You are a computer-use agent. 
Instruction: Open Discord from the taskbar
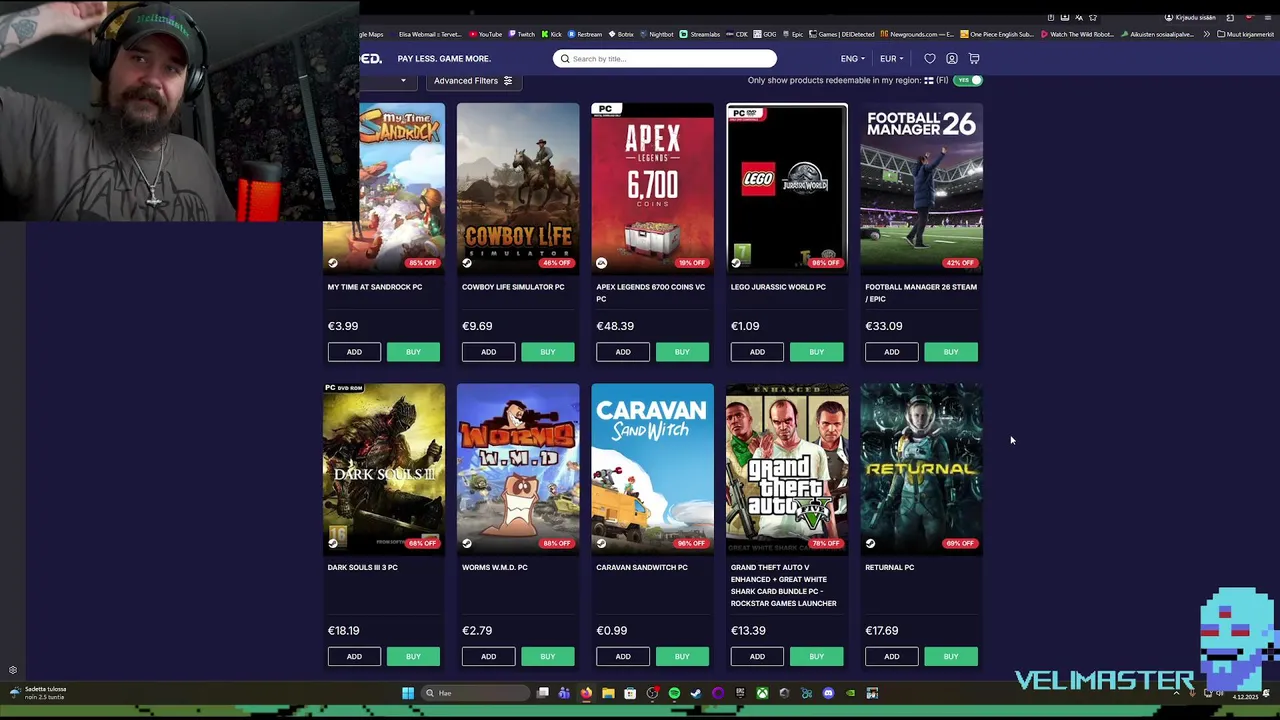[828, 693]
